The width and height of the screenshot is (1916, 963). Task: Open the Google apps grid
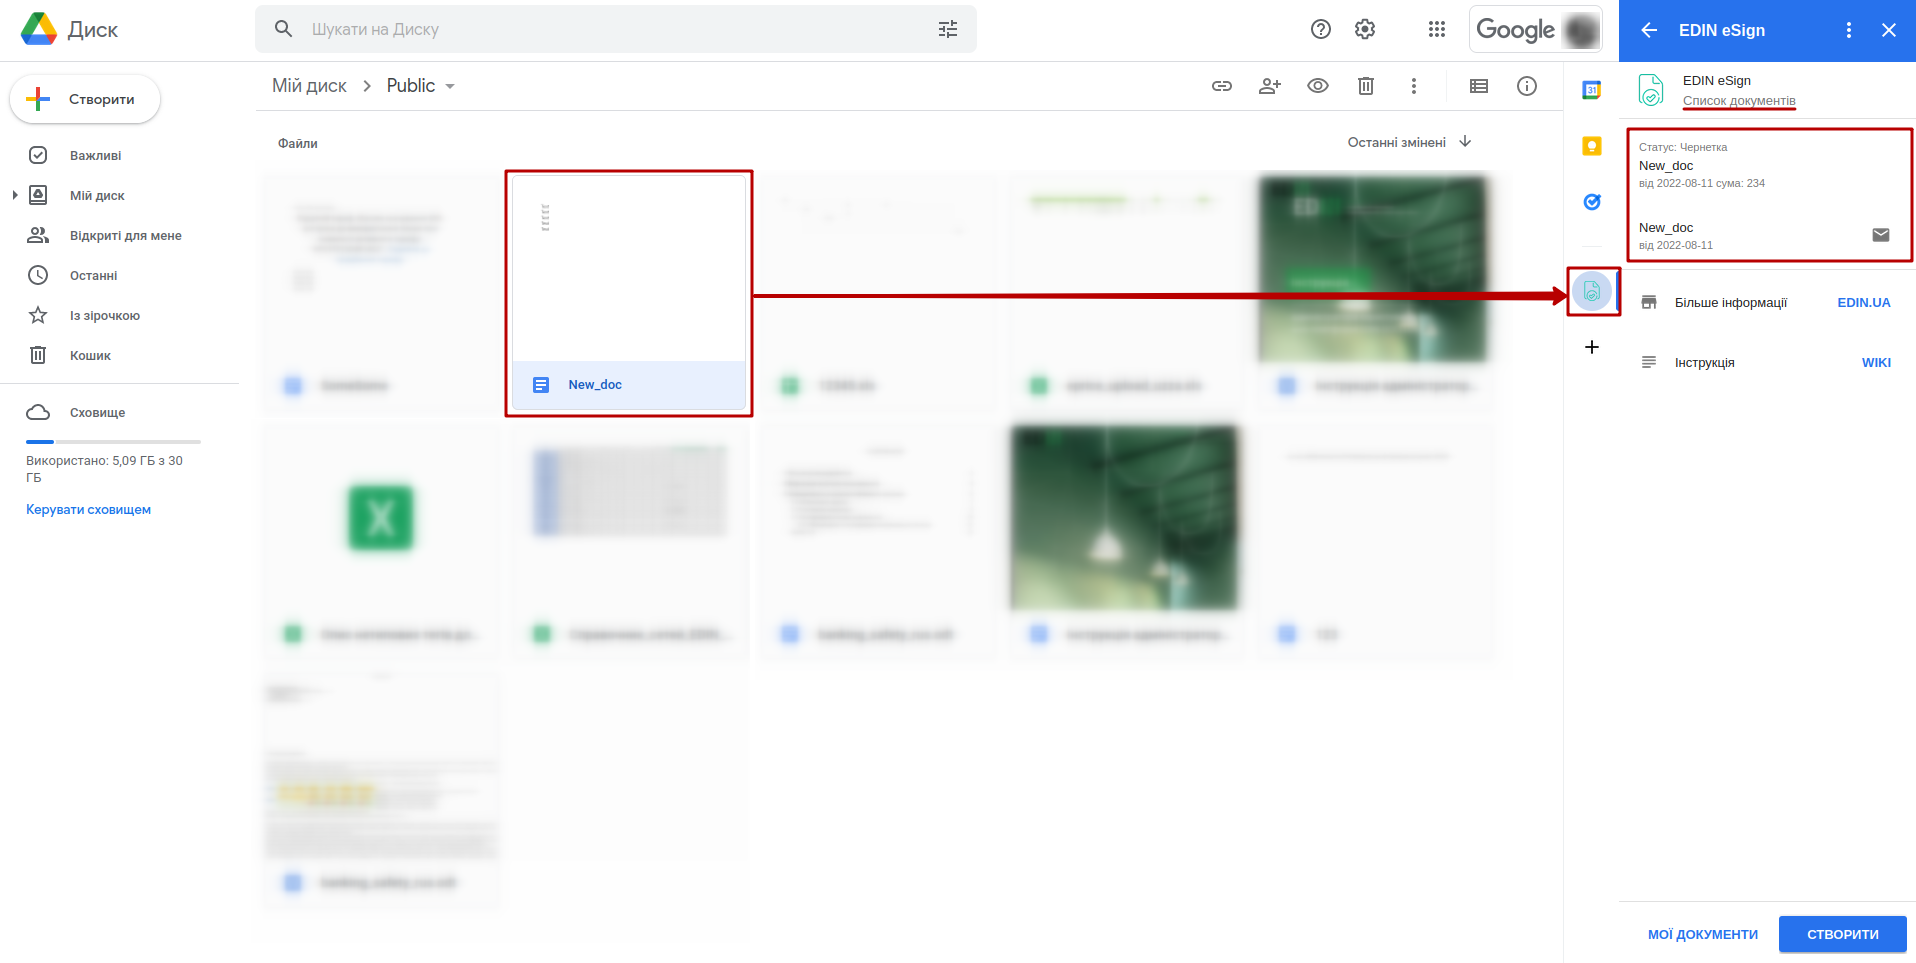click(x=1437, y=29)
